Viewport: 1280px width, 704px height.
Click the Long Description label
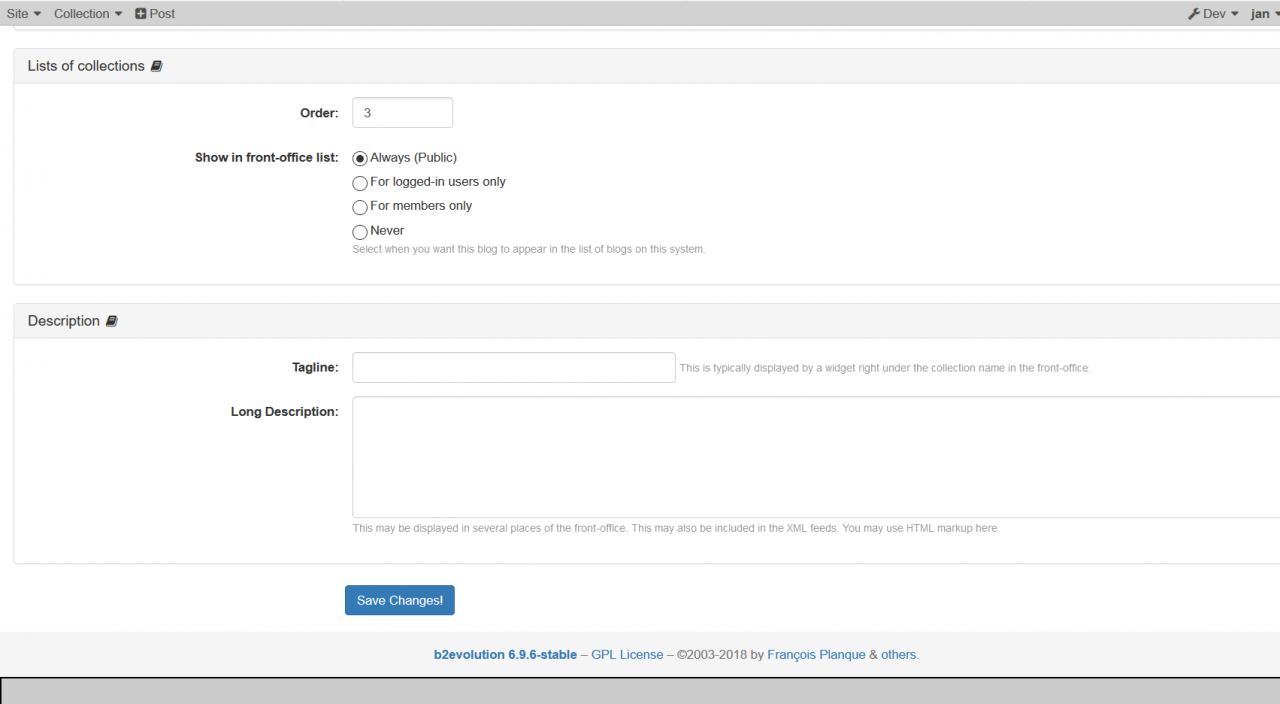(x=285, y=412)
